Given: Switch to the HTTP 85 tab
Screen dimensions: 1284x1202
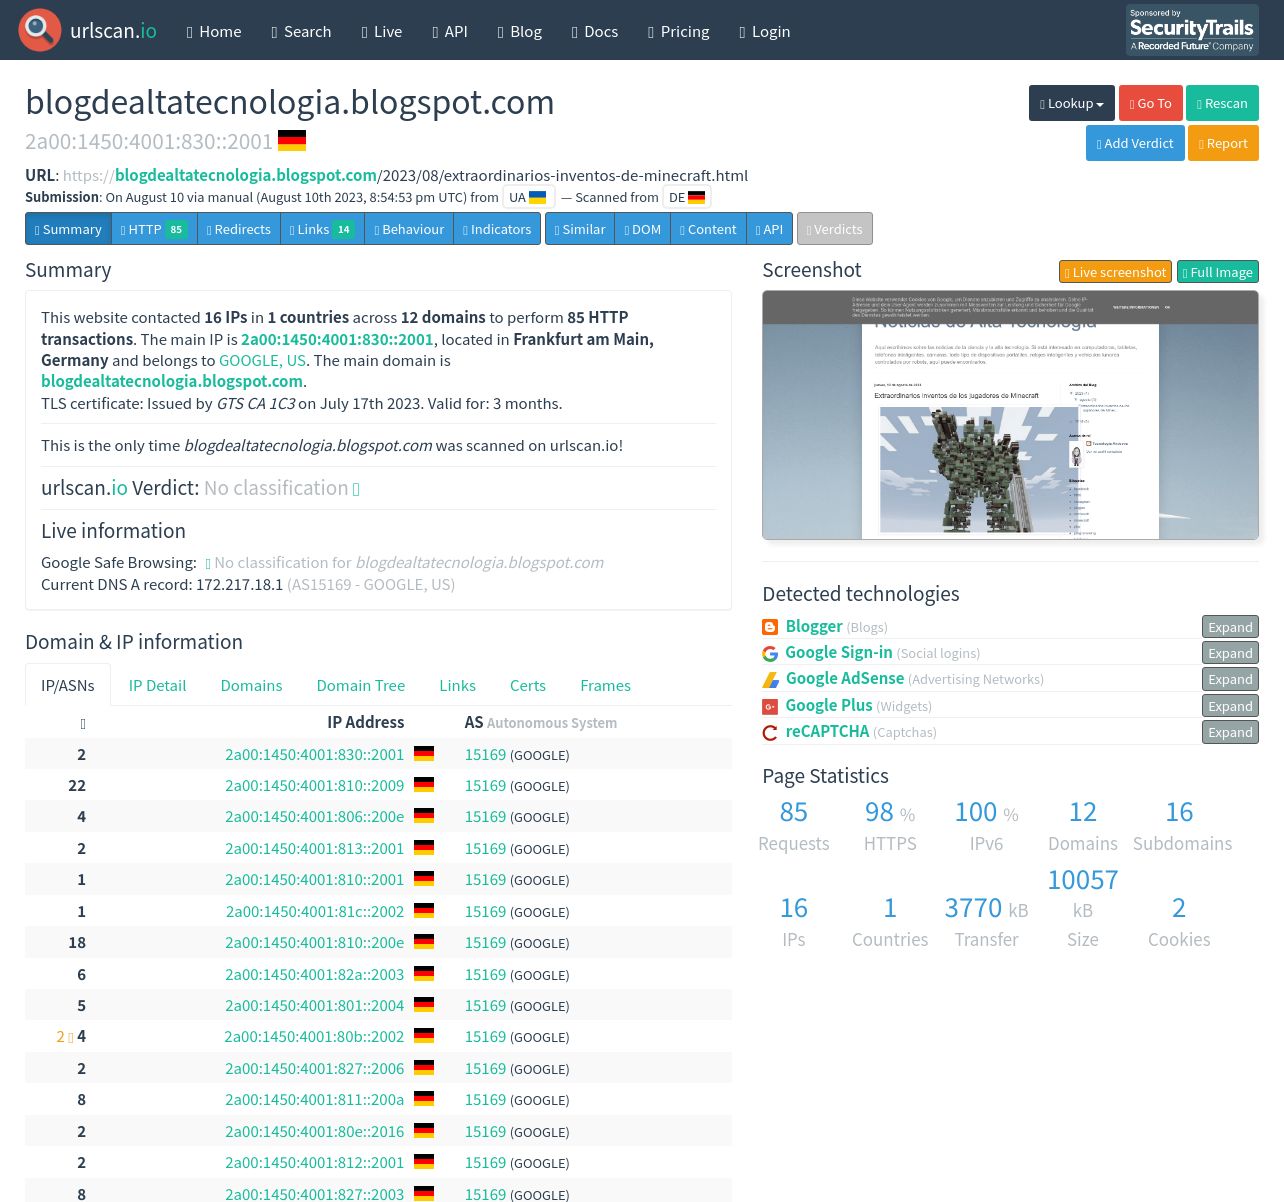Looking at the screenshot, I should click(154, 229).
